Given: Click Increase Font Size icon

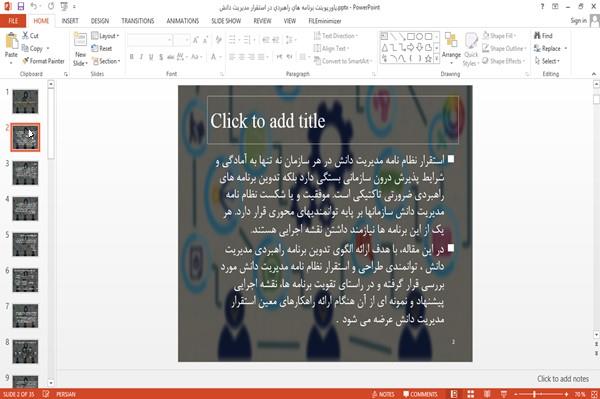Looking at the screenshot, I should (x=196, y=39).
